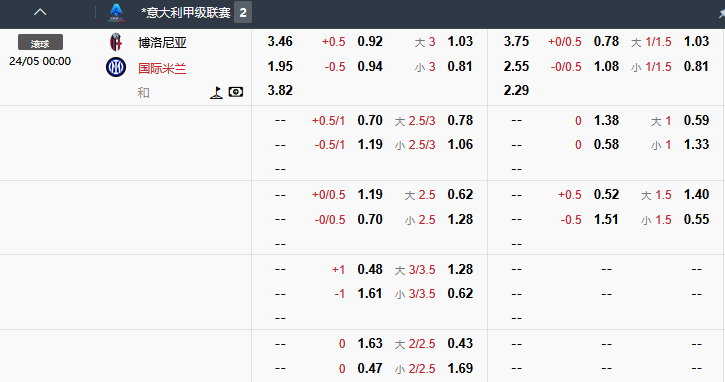
Task: Select -0/0.5 handicap odds 0.70
Action: (x=370, y=219)
